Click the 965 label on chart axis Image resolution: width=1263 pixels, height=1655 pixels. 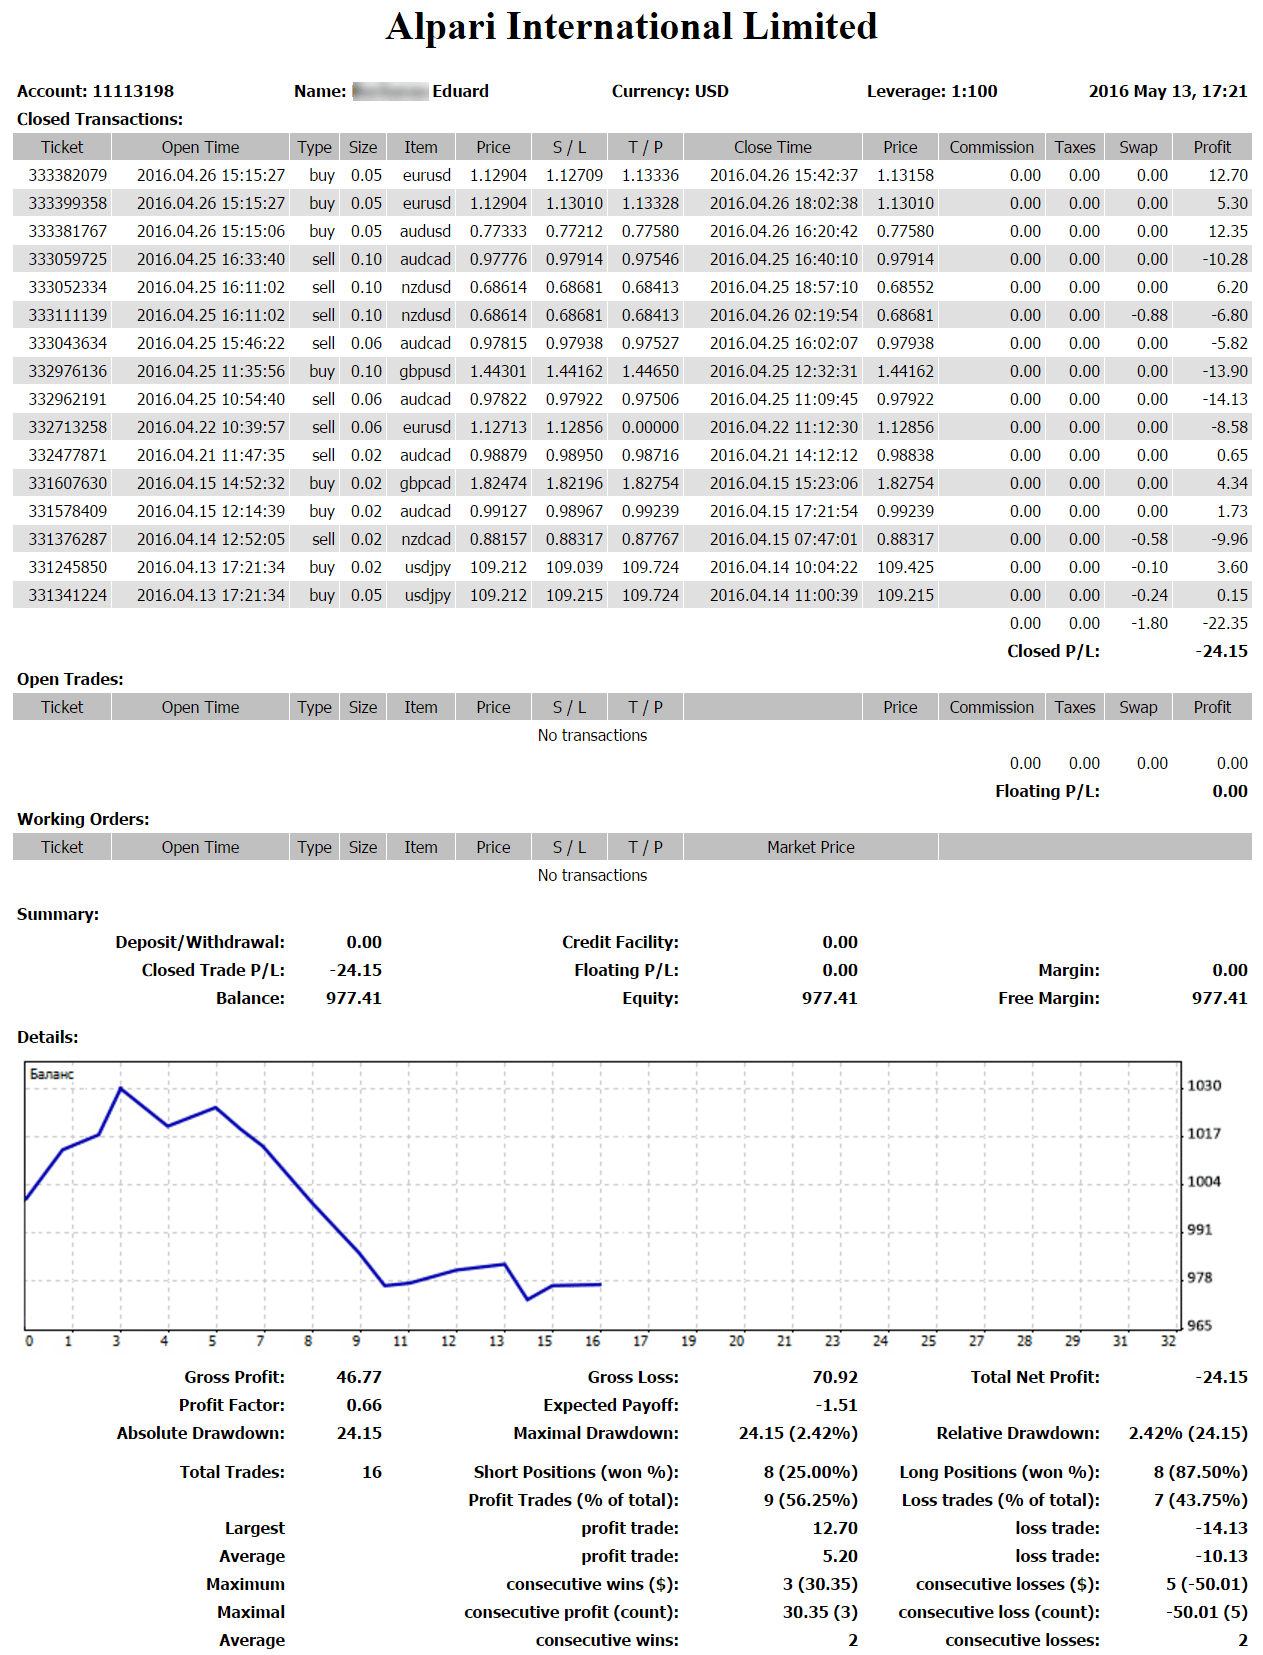(x=1199, y=1326)
